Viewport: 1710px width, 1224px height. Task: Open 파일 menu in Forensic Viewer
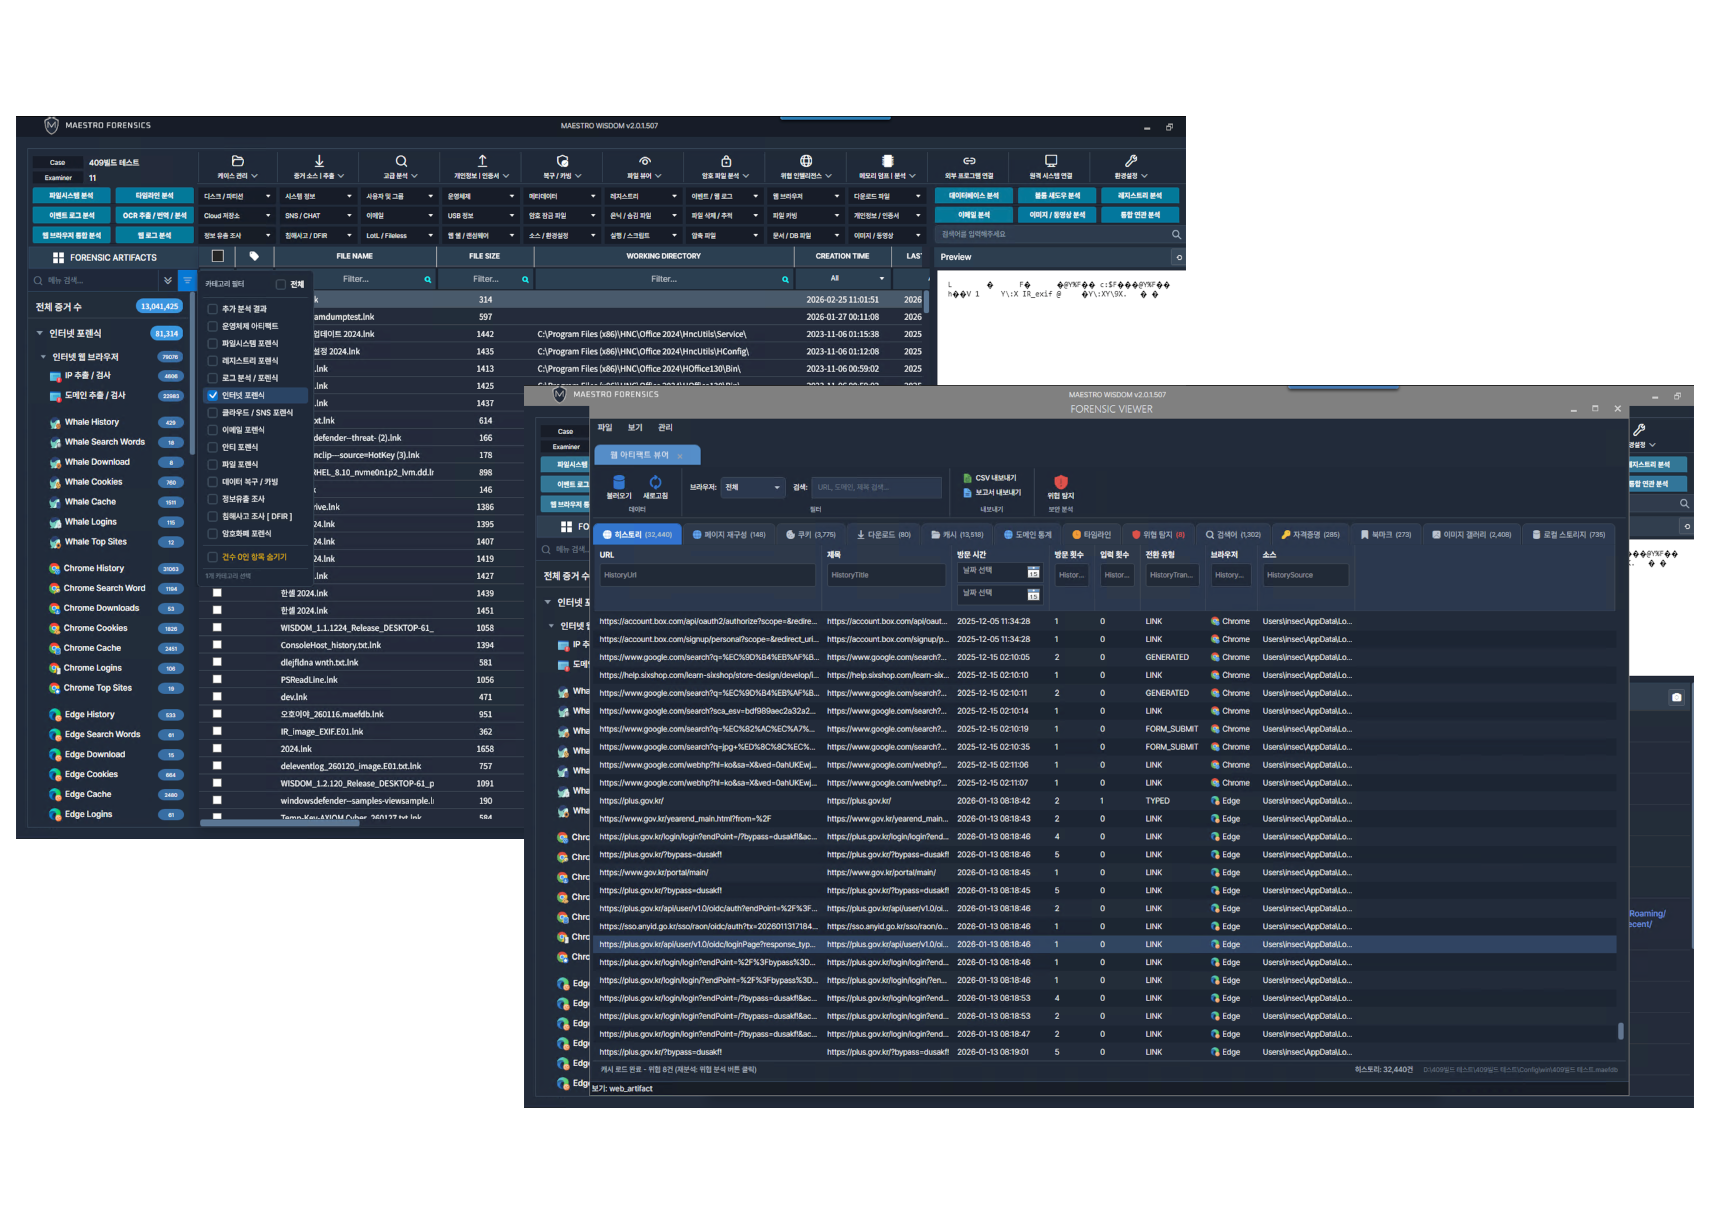(x=605, y=428)
